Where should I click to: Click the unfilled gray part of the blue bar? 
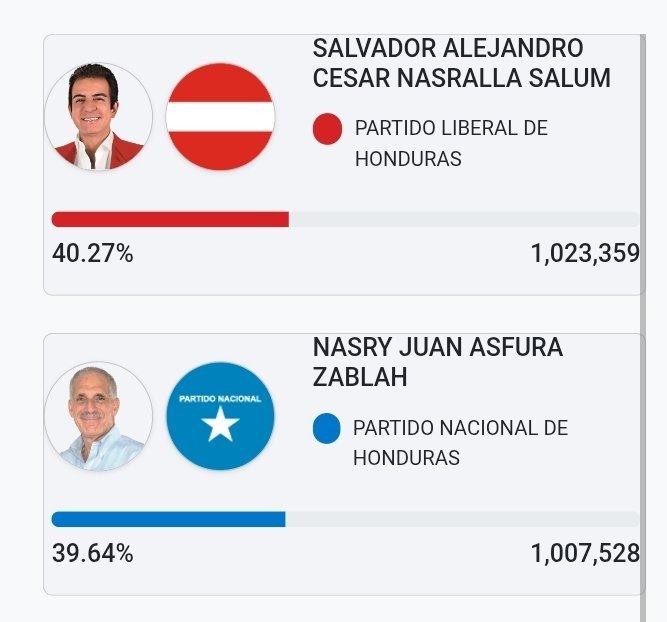461,519
